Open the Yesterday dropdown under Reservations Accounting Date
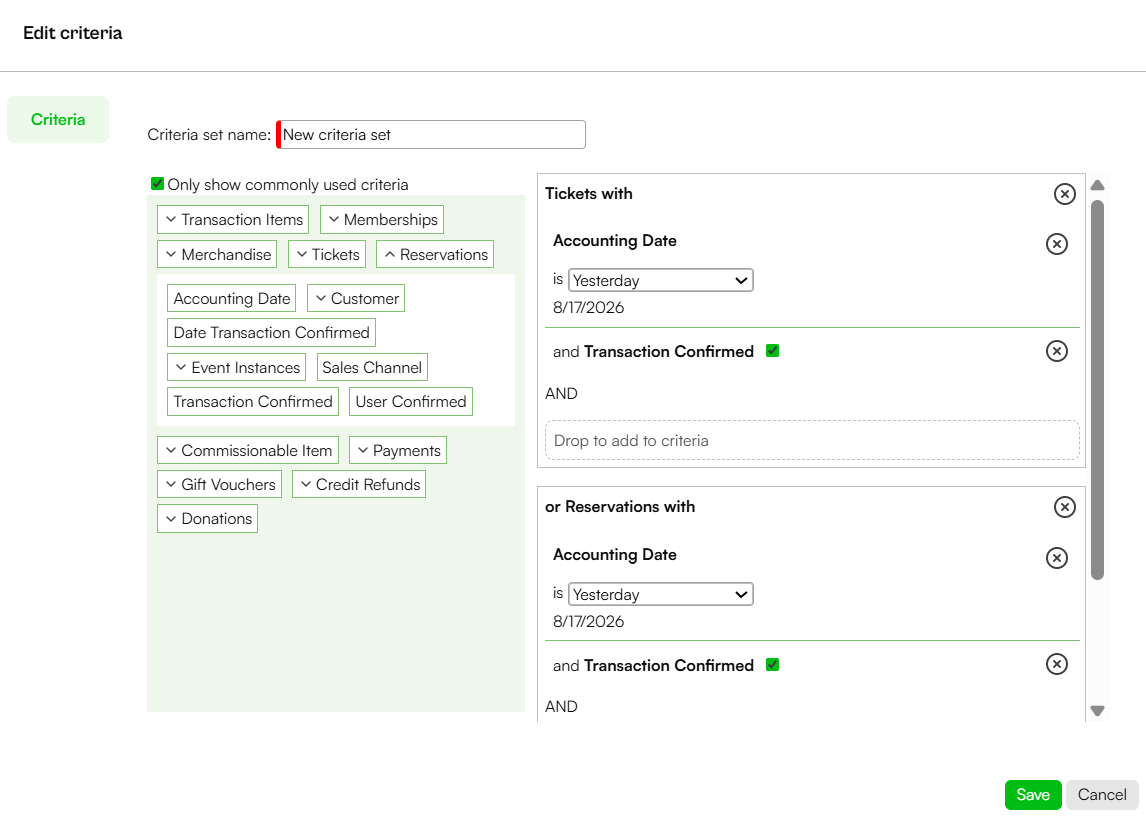Viewport: 1146px width, 816px height. (x=661, y=594)
